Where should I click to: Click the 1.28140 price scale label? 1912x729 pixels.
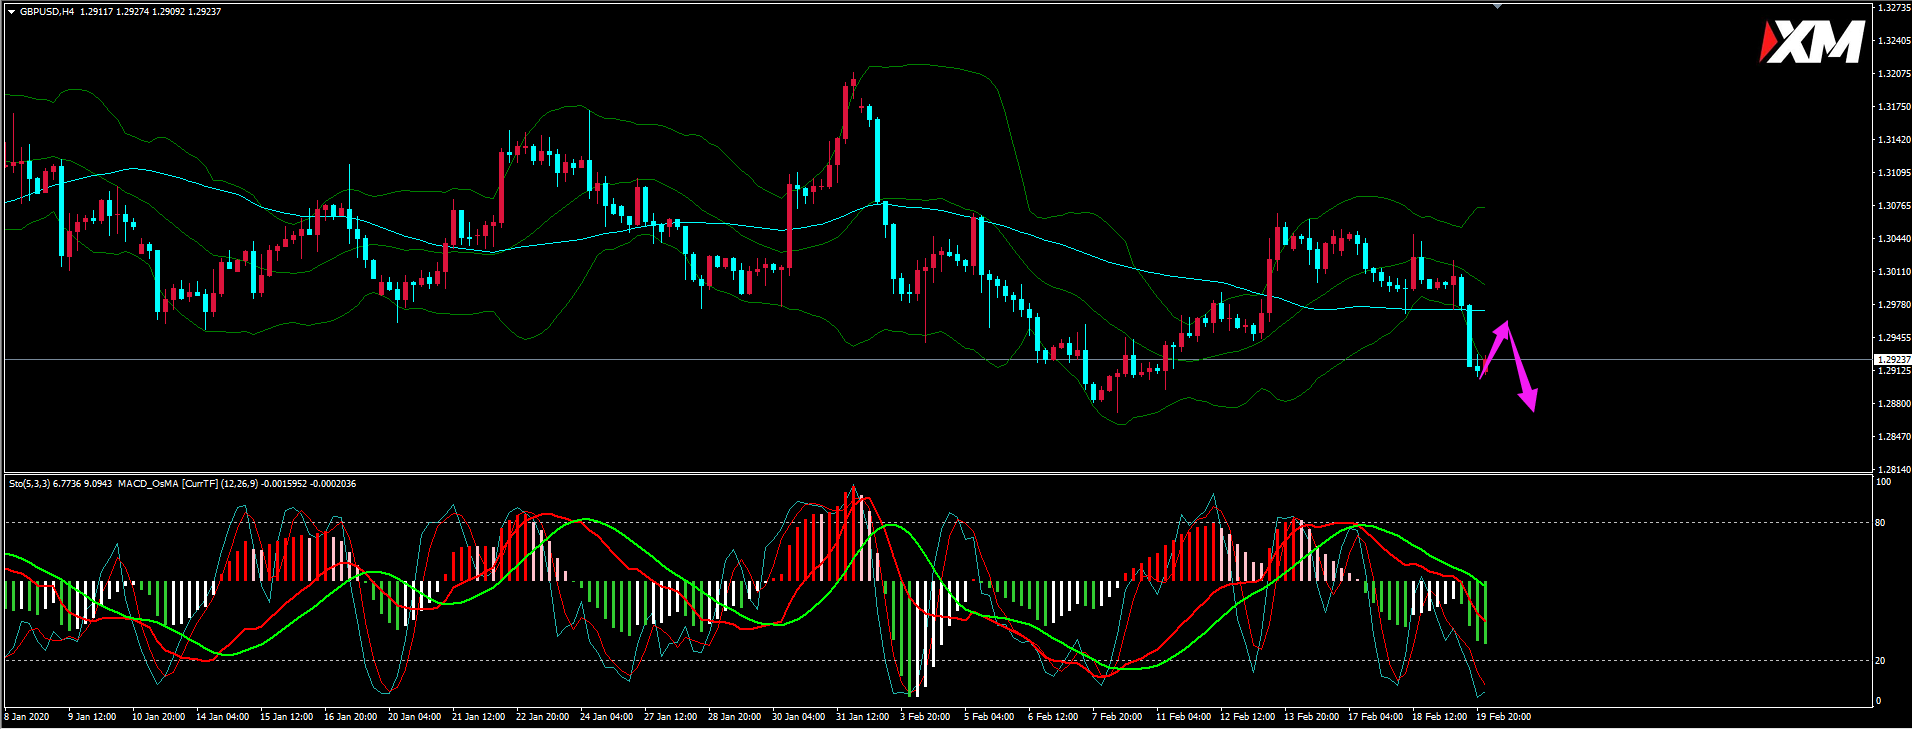(1894, 469)
